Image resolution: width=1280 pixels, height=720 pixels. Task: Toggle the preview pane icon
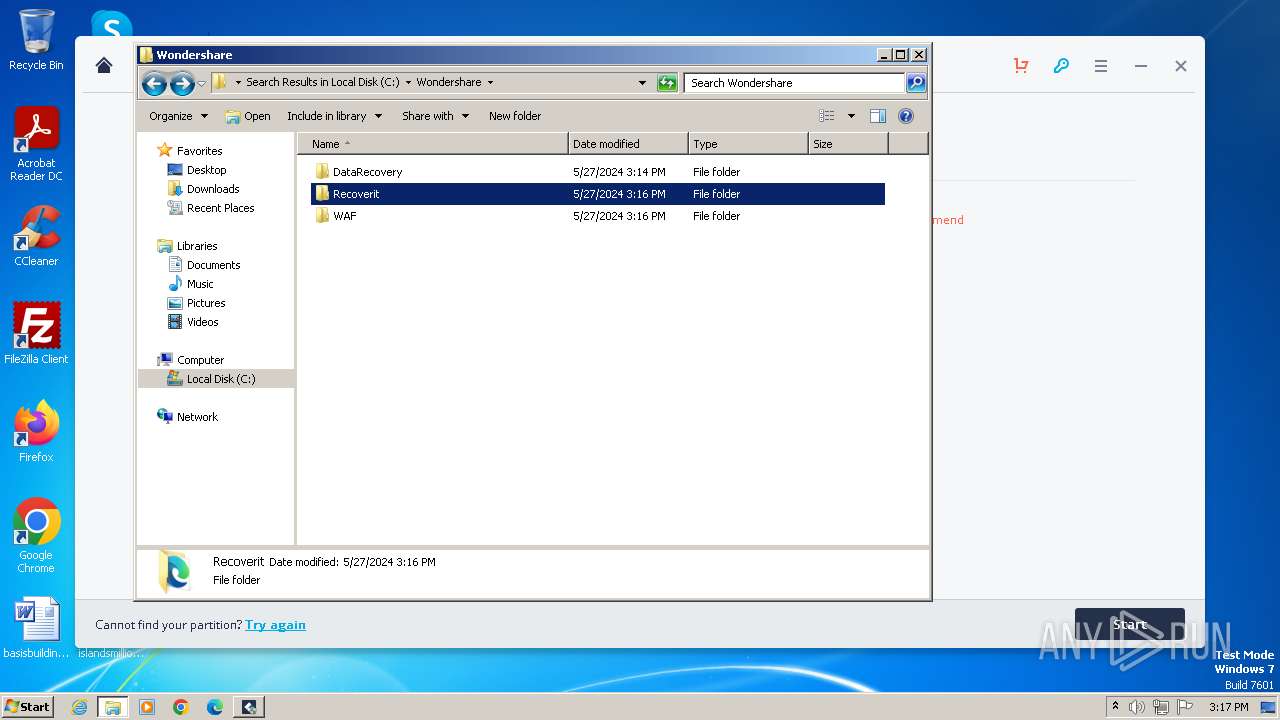click(878, 116)
